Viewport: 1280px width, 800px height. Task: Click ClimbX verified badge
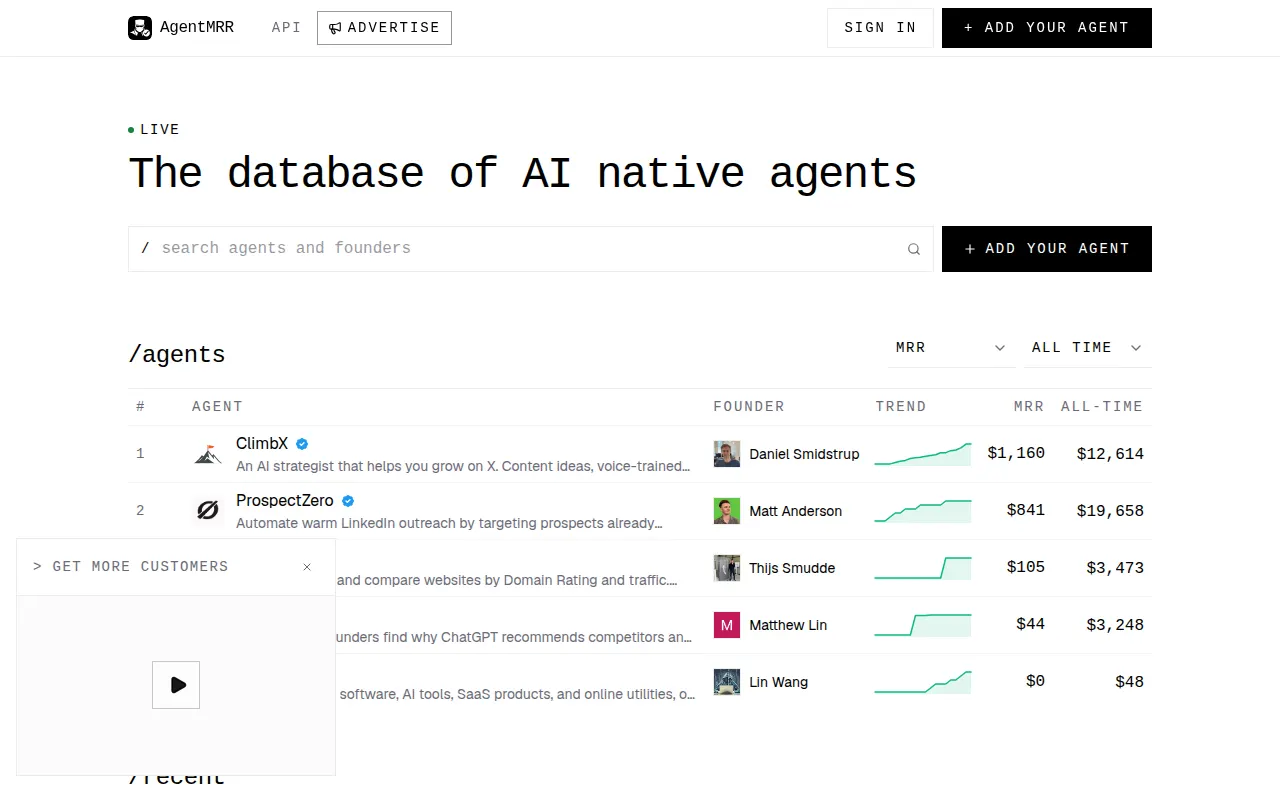point(302,444)
